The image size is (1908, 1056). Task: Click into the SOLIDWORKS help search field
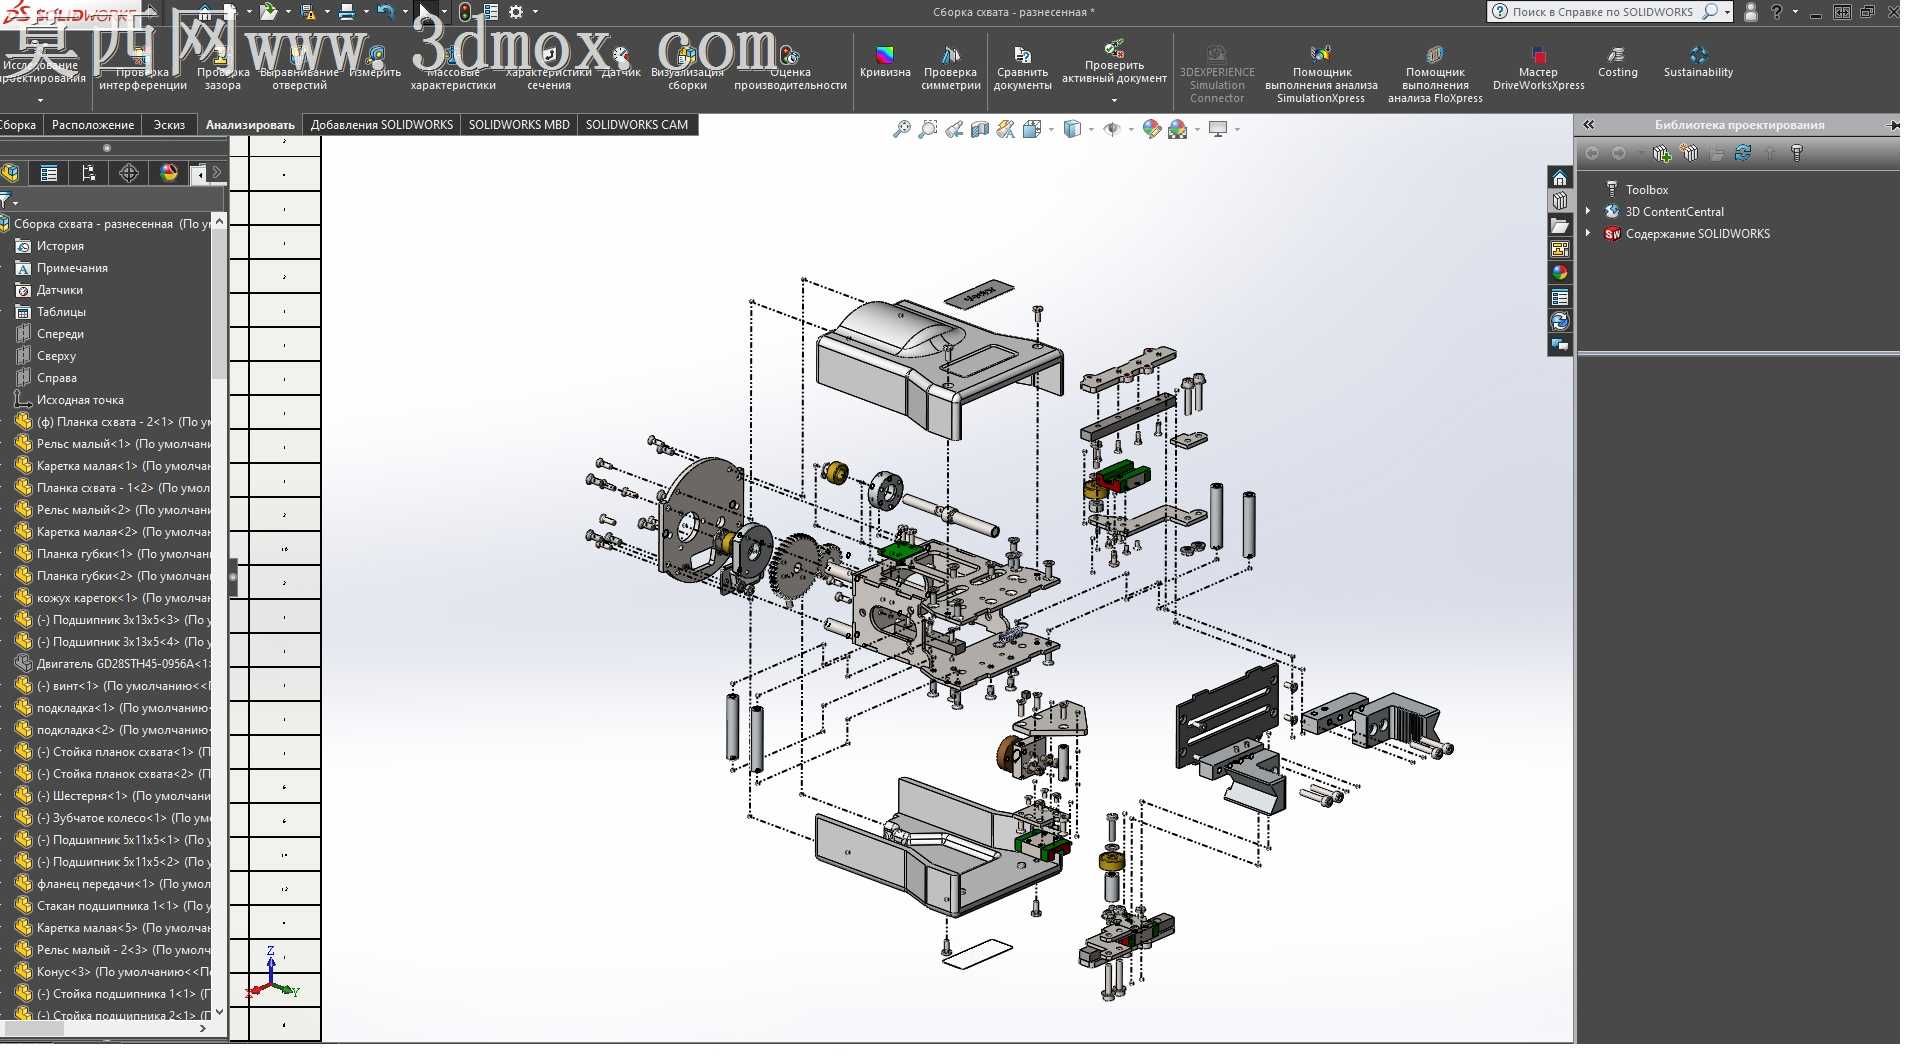[1602, 12]
